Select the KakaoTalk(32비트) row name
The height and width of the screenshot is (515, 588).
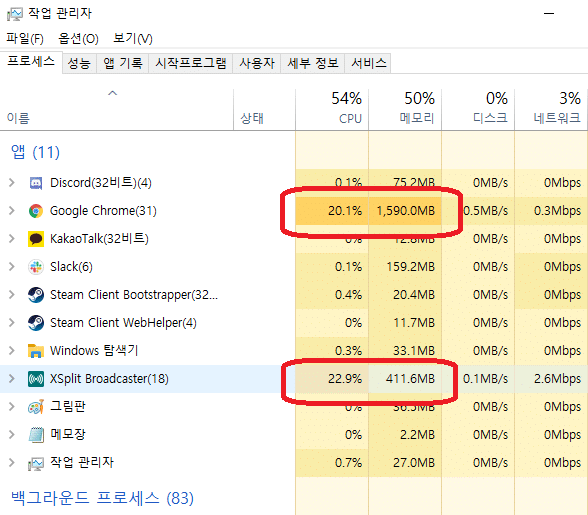point(99,239)
